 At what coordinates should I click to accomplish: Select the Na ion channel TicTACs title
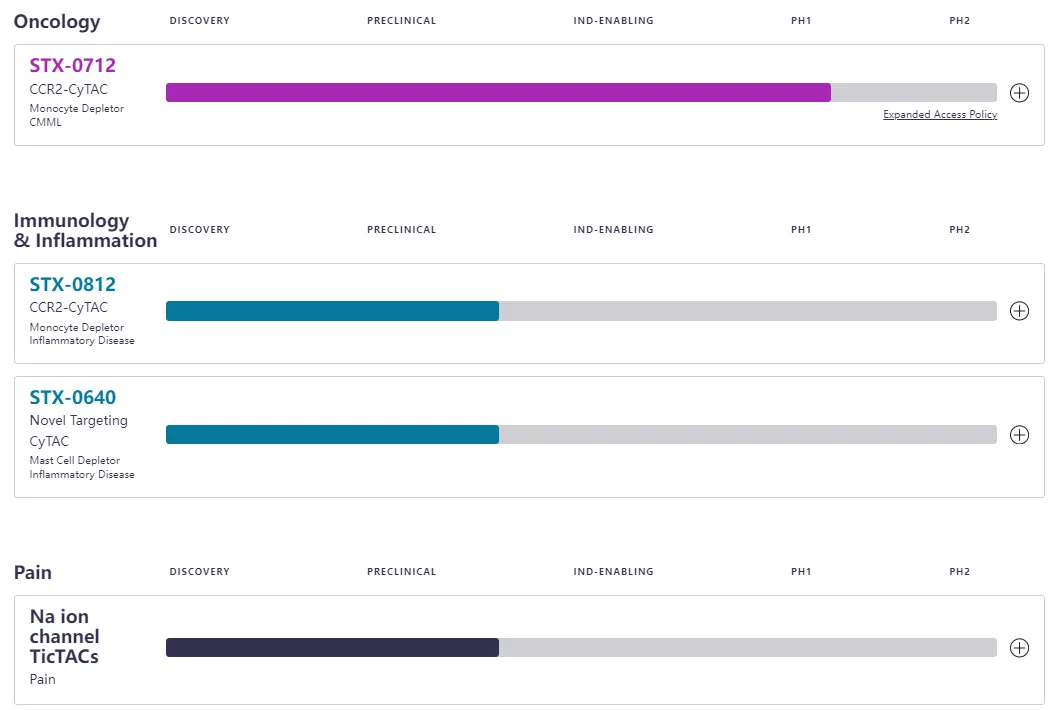(x=64, y=637)
